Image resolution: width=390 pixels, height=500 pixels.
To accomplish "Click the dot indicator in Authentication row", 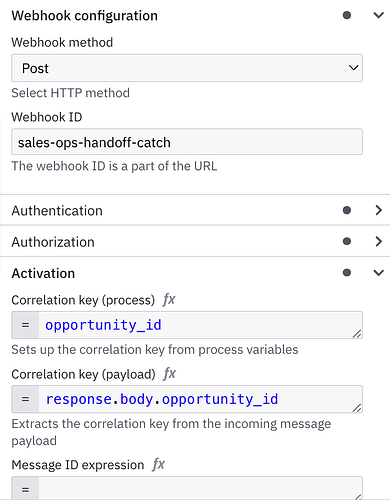I will coord(347,210).
